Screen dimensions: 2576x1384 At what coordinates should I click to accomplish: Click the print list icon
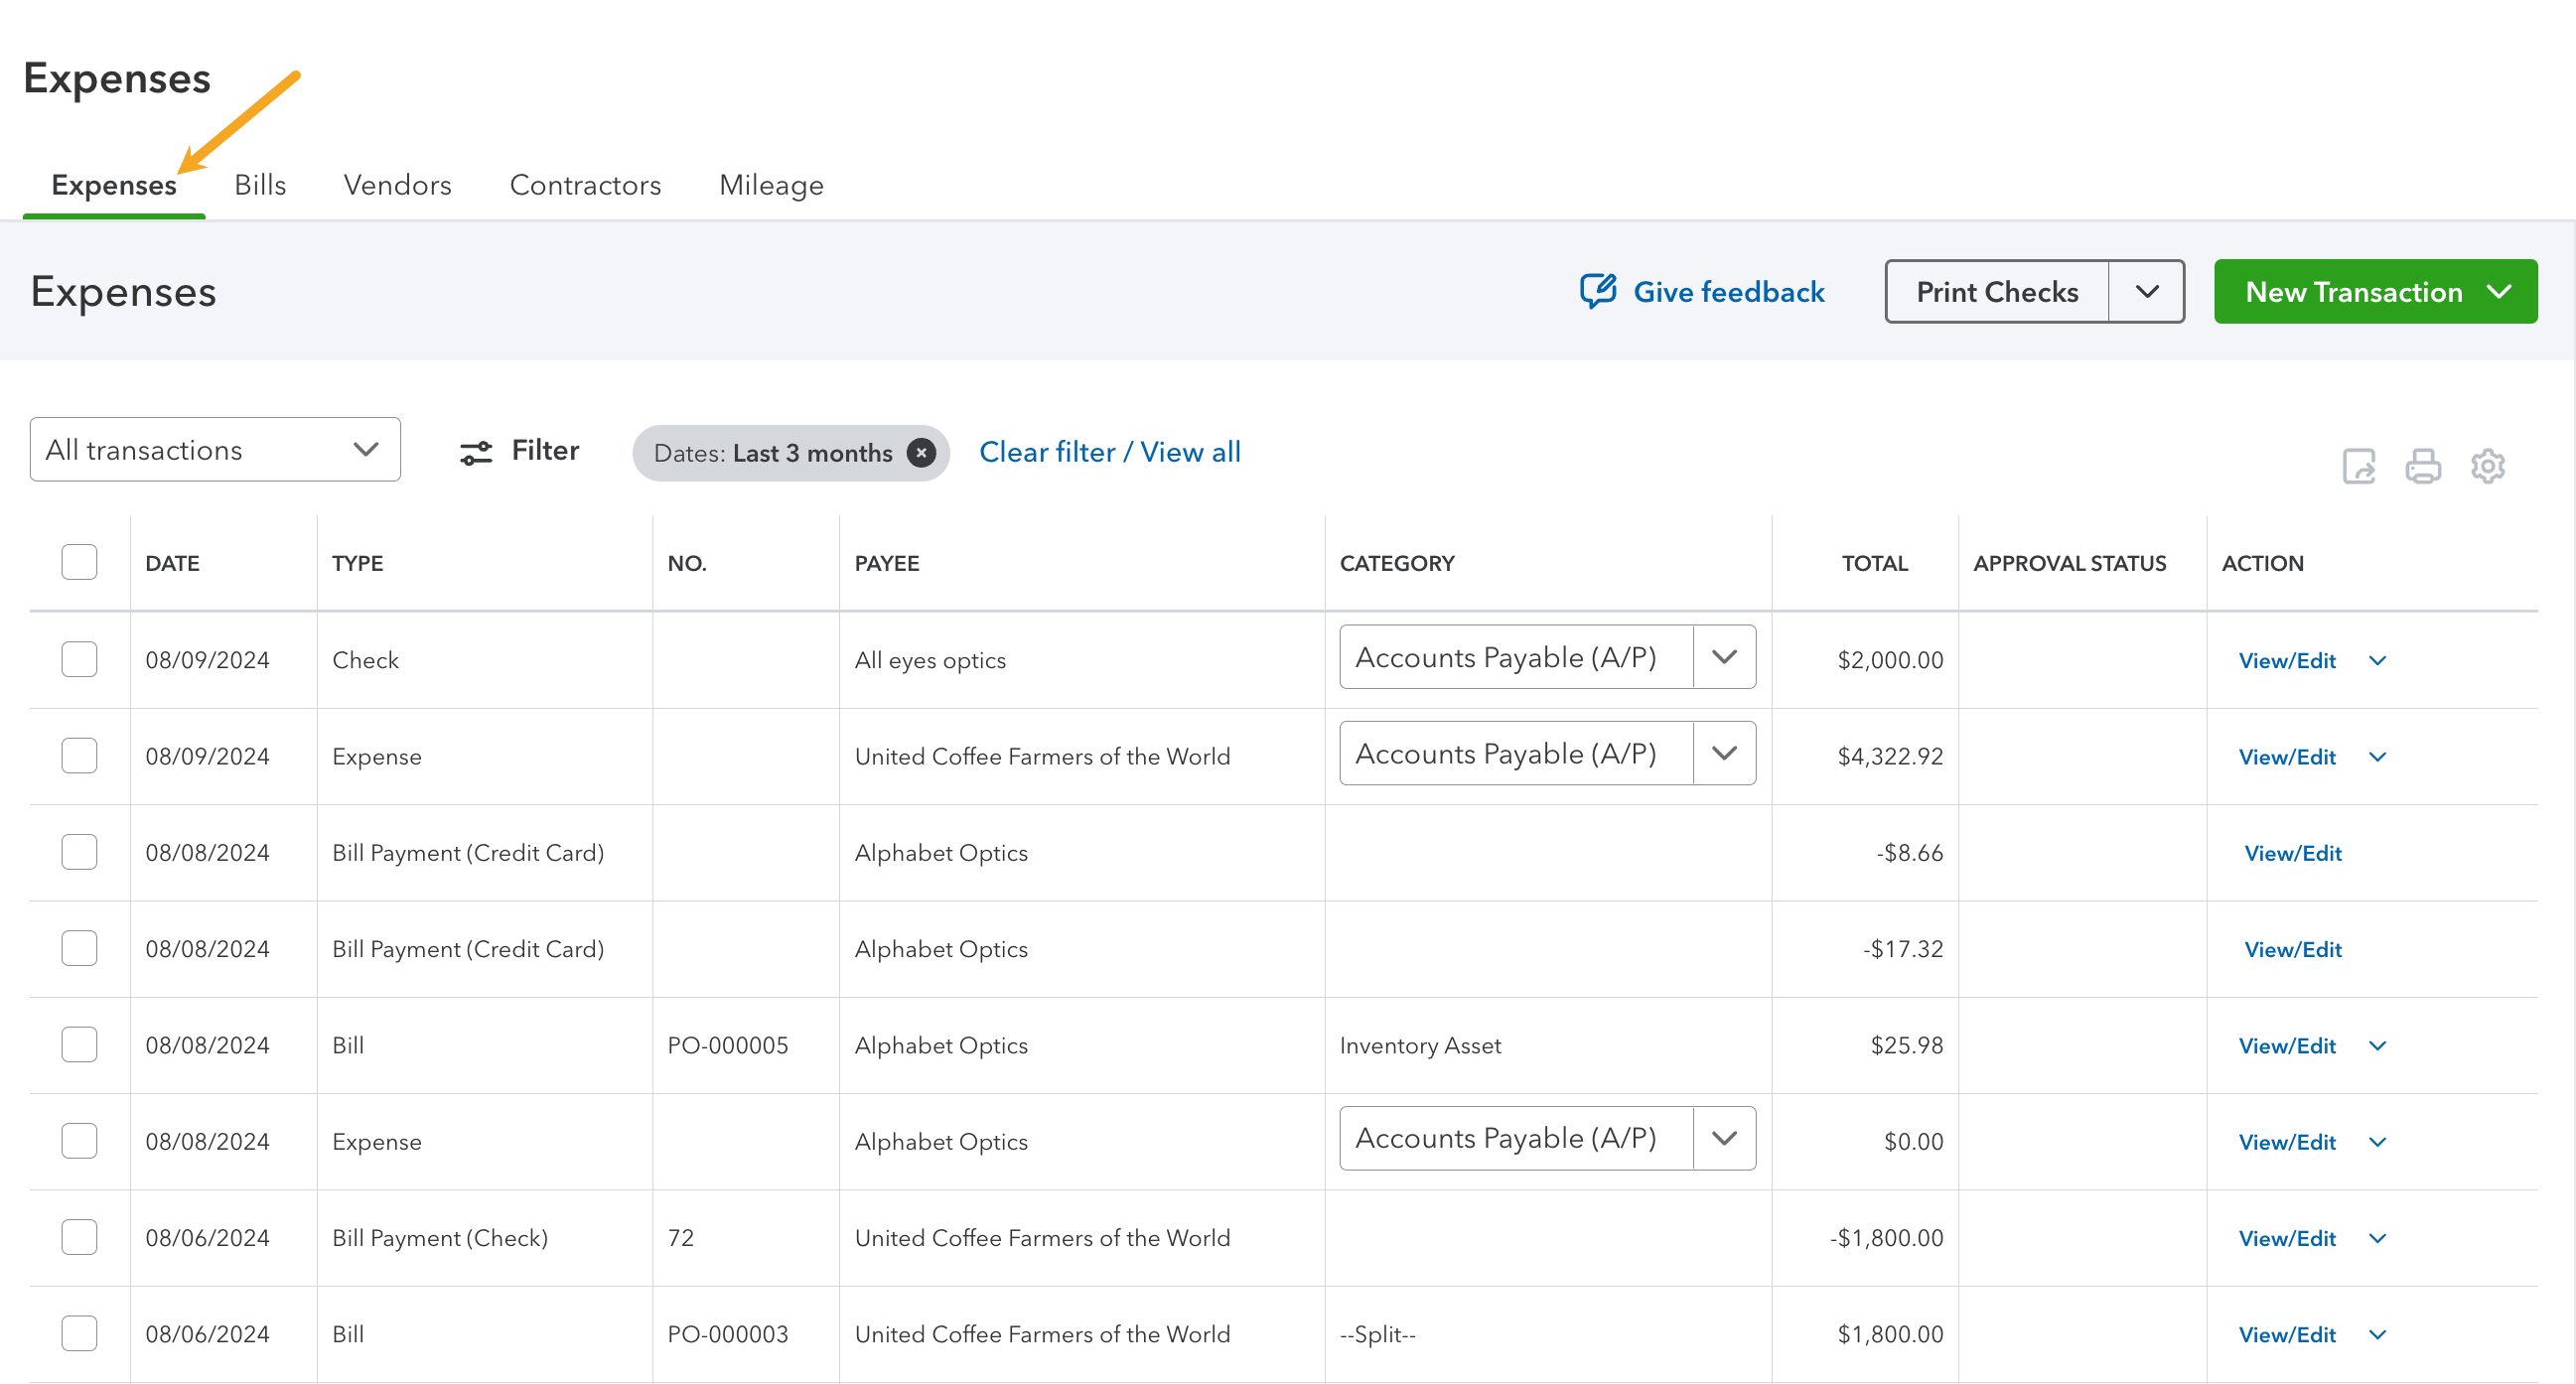[x=2423, y=466]
